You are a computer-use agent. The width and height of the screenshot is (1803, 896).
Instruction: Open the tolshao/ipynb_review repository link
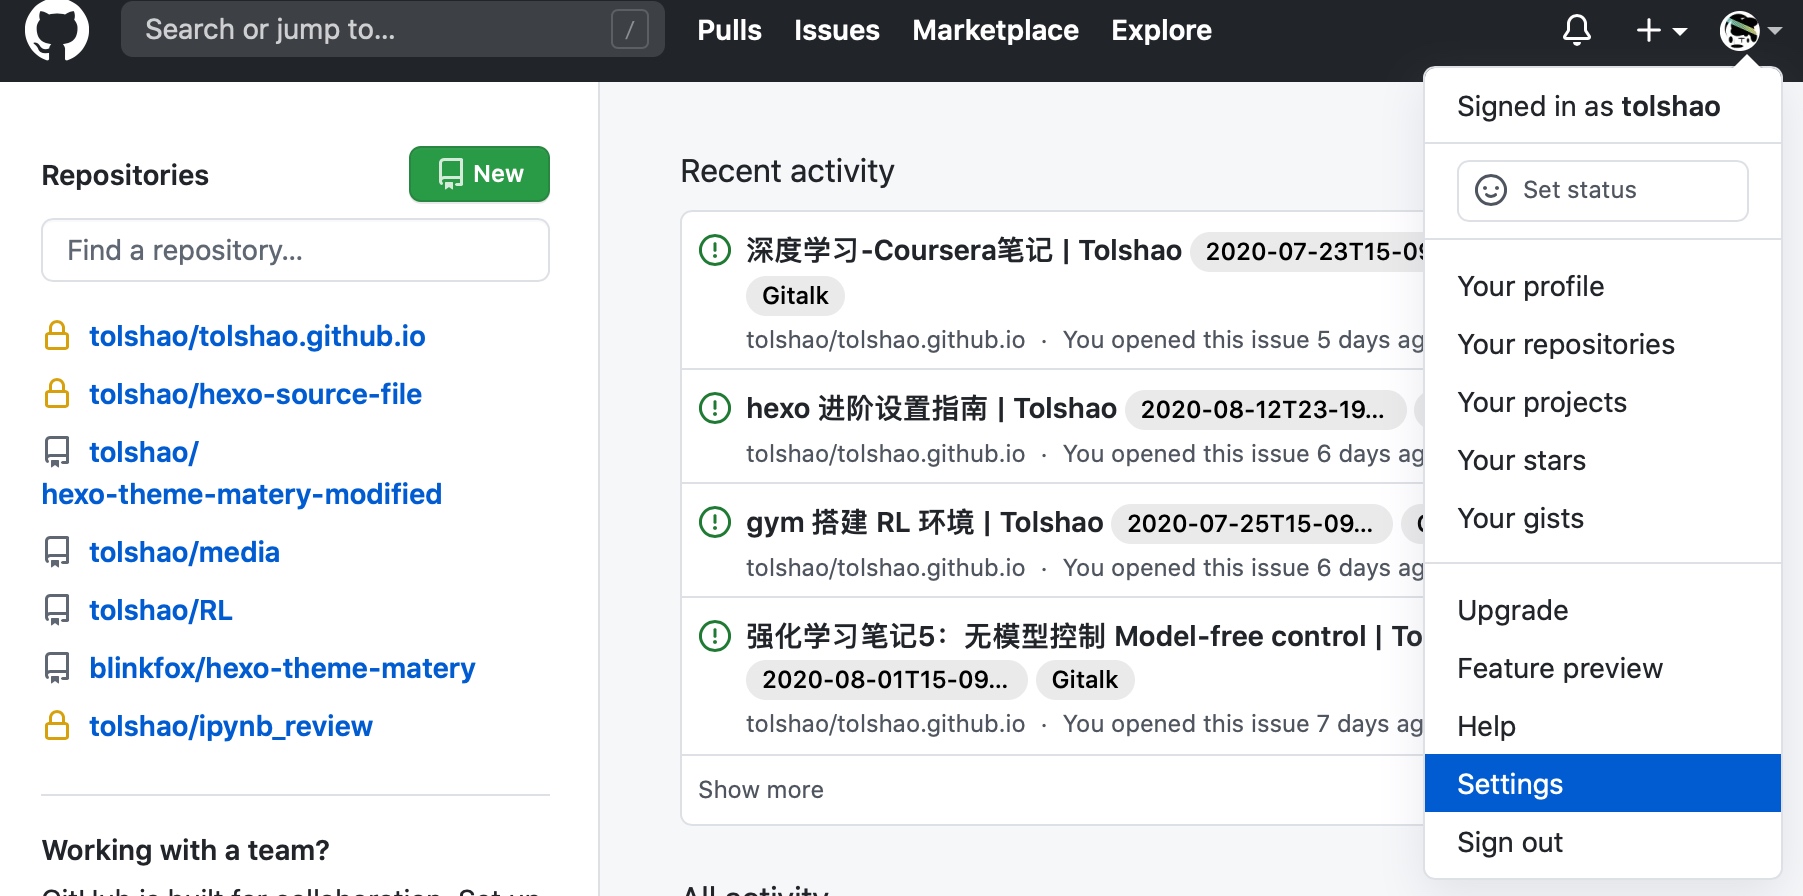[230, 726]
